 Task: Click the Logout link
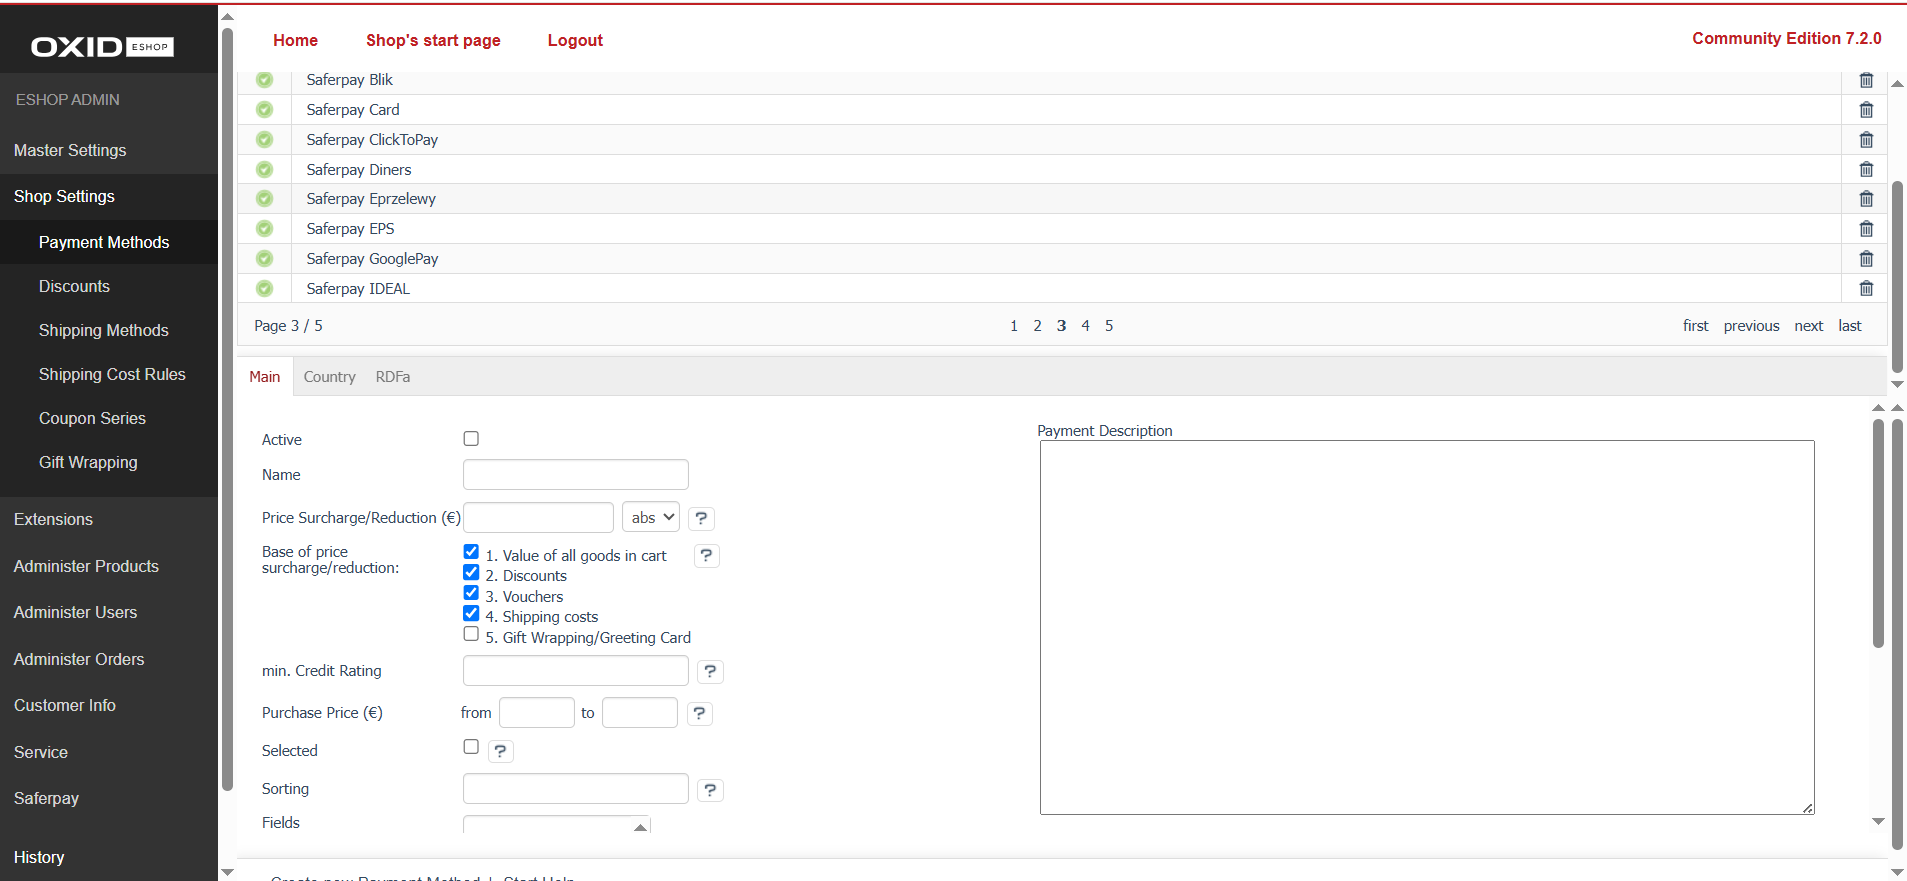[575, 40]
